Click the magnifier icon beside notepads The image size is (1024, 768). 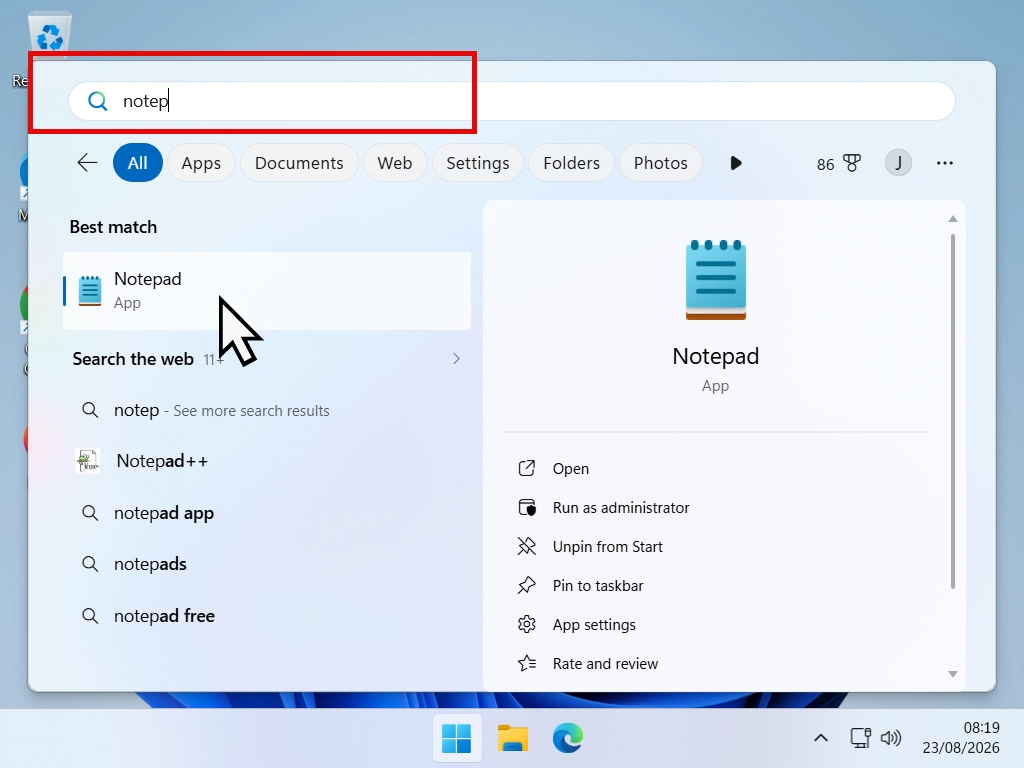[89, 564]
